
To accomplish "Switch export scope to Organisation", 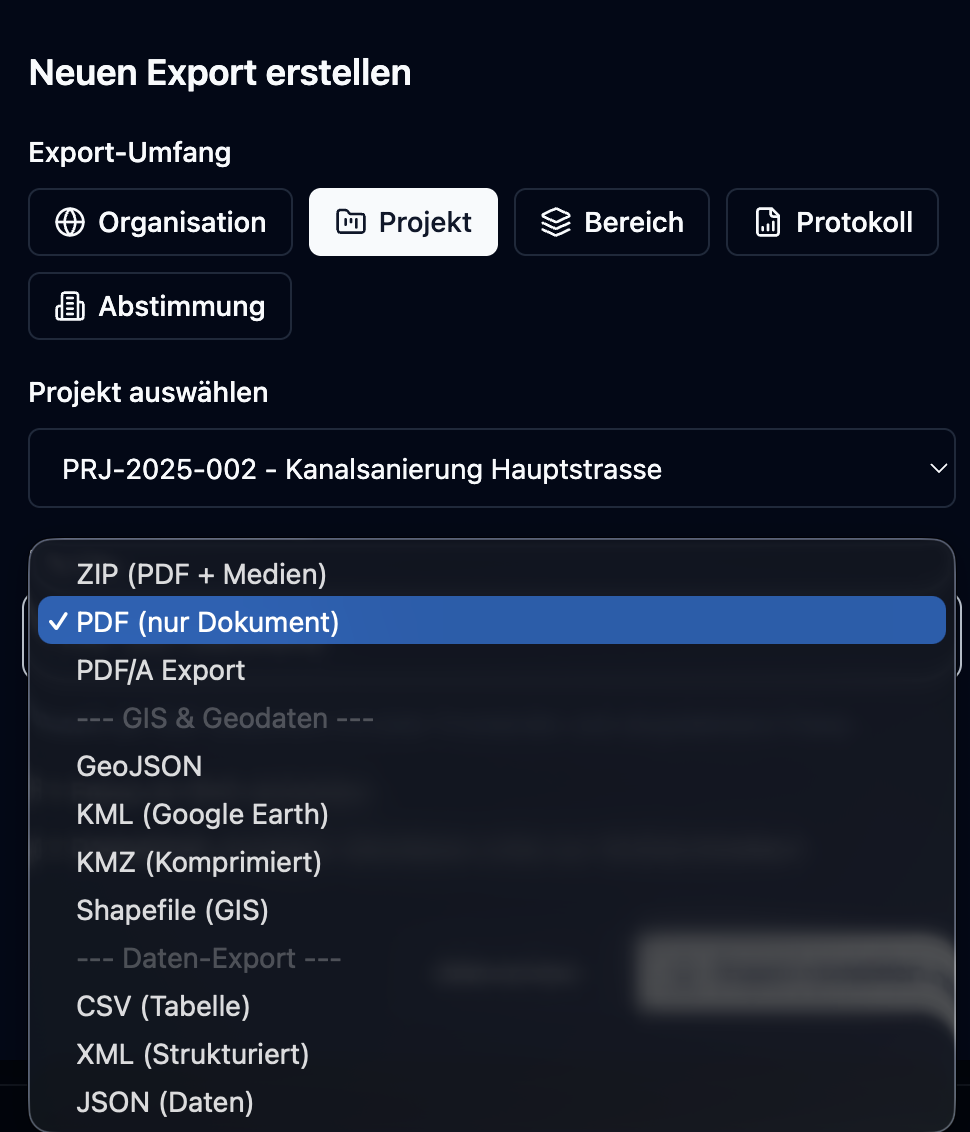I will [x=160, y=222].
